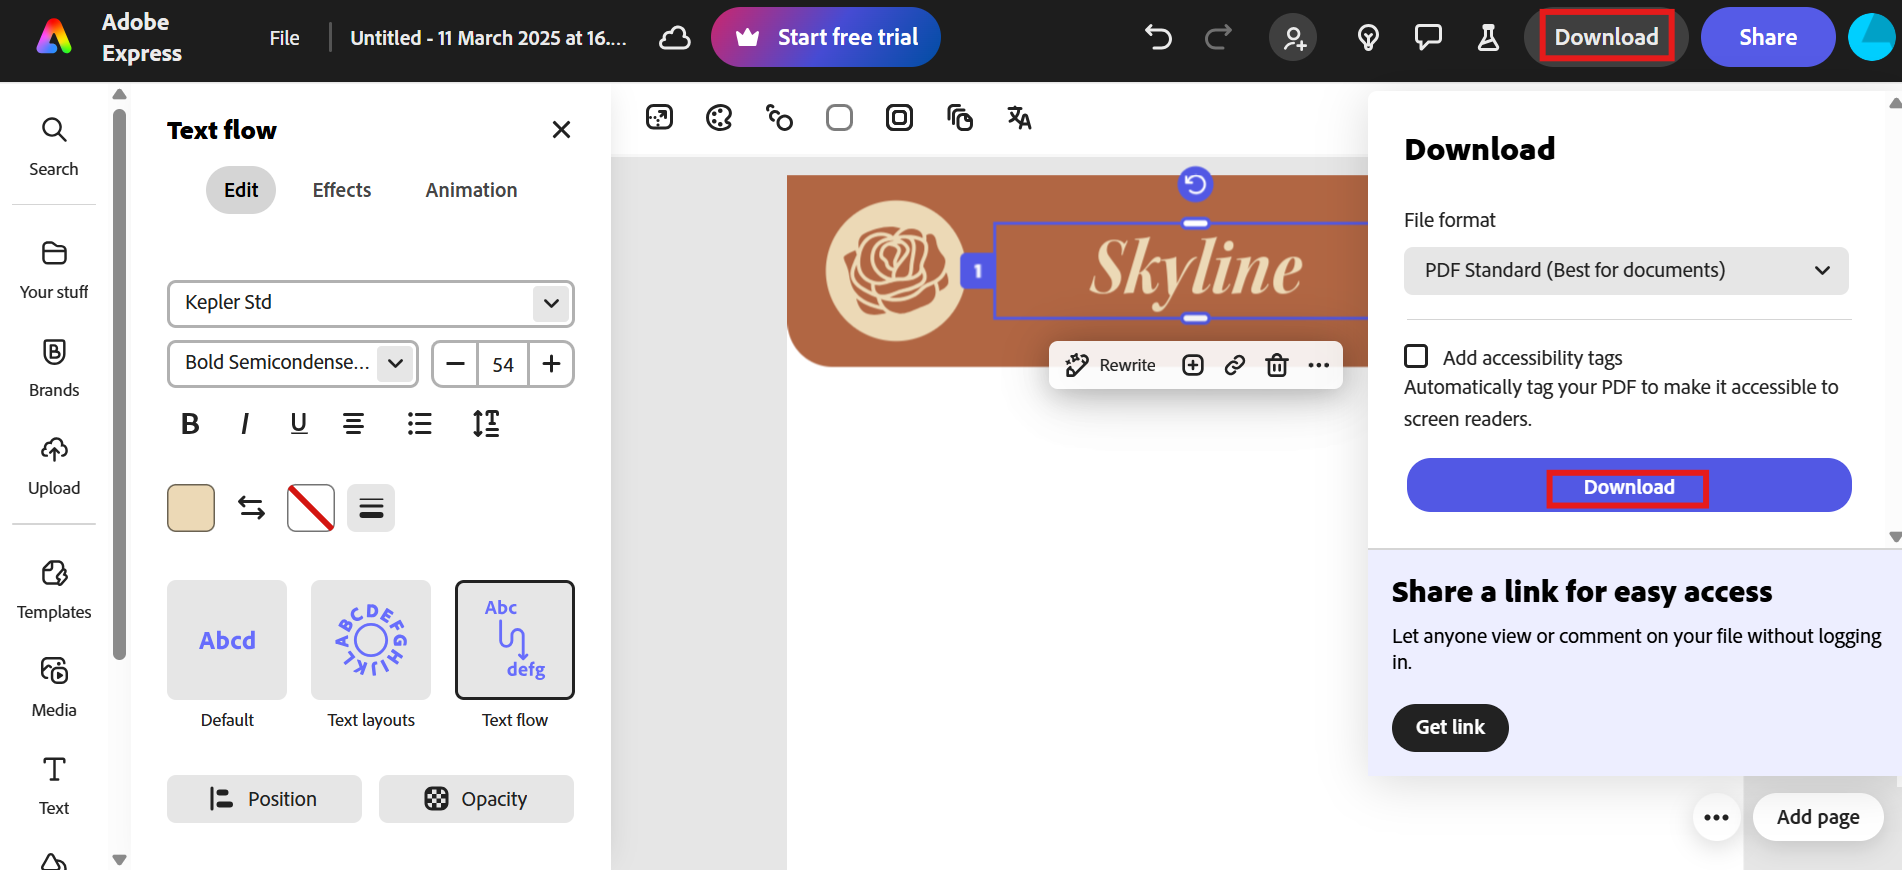The height and width of the screenshot is (870, 1902).
Task: Open the PDF Standard file format dropdown
Action: (1625, 271)
